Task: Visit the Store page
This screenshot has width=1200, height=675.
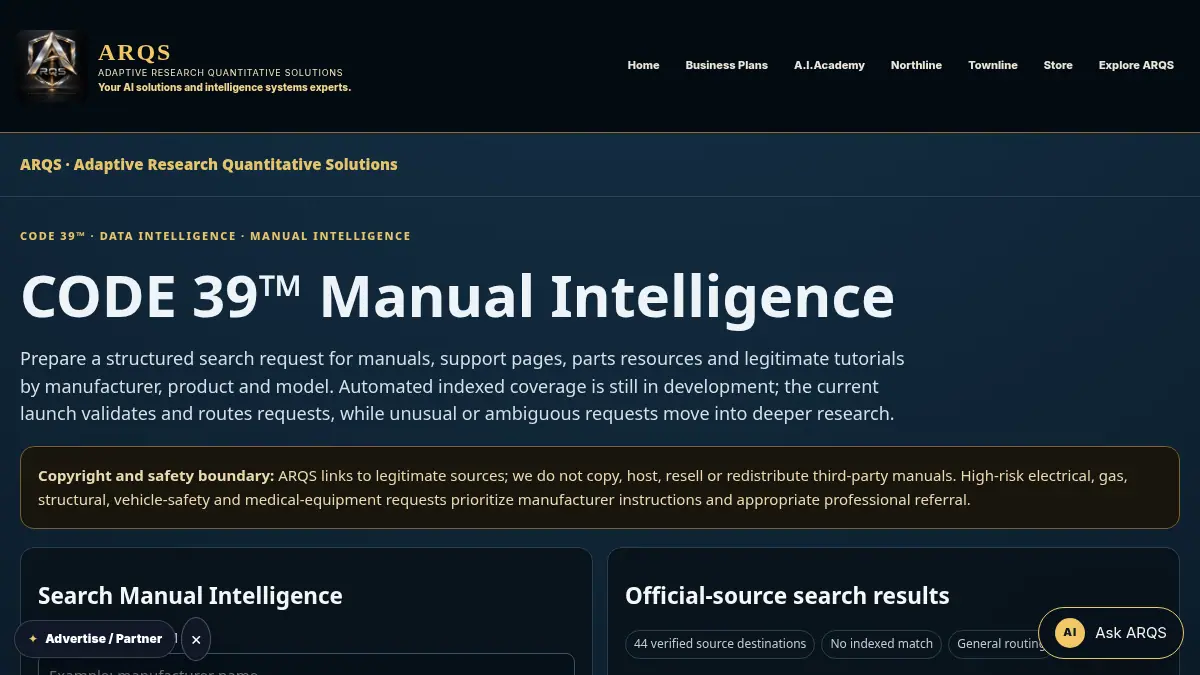Action: coord(1058,65)
